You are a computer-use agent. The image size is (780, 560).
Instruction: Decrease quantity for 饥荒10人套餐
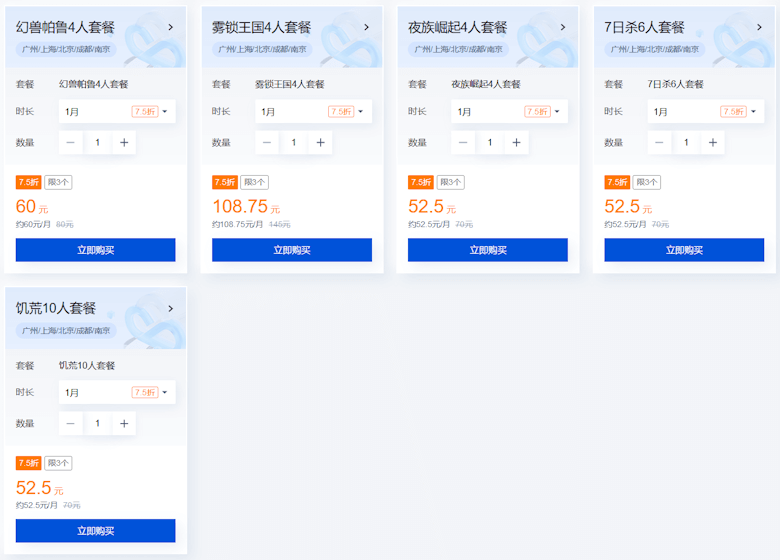click(71, 424)
